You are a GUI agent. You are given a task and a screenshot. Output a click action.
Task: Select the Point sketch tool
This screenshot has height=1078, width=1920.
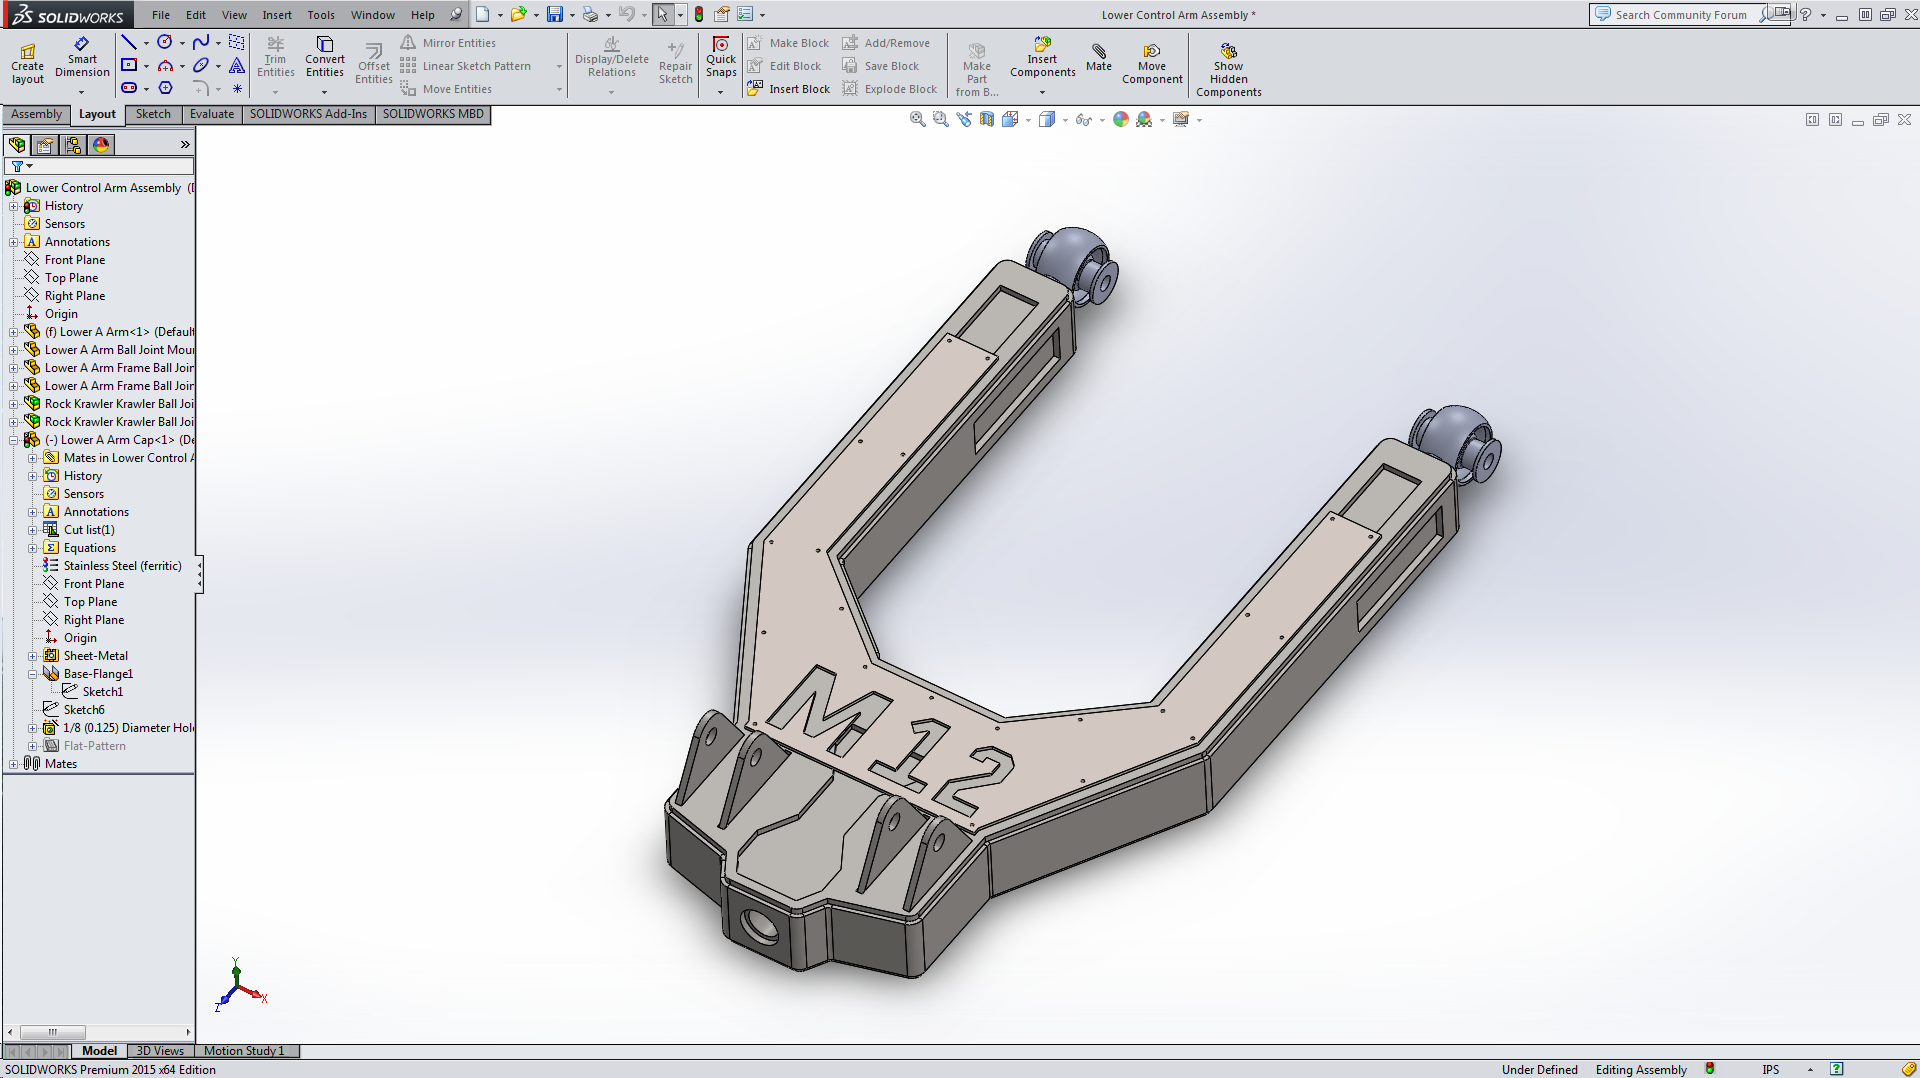237,88
